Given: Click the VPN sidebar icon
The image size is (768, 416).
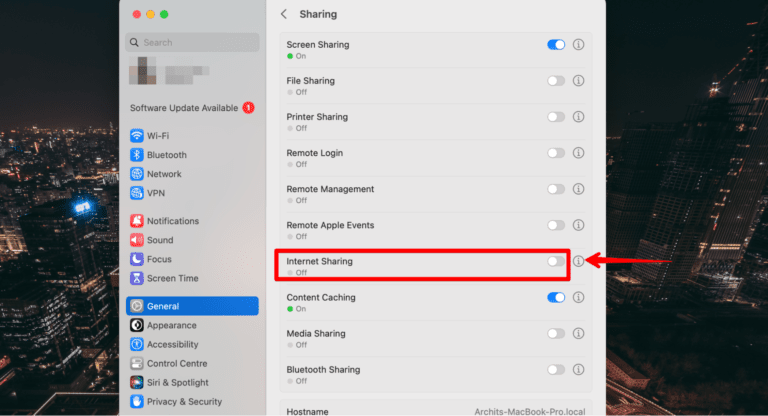Looking at the screenshot, I should (137, 193).
